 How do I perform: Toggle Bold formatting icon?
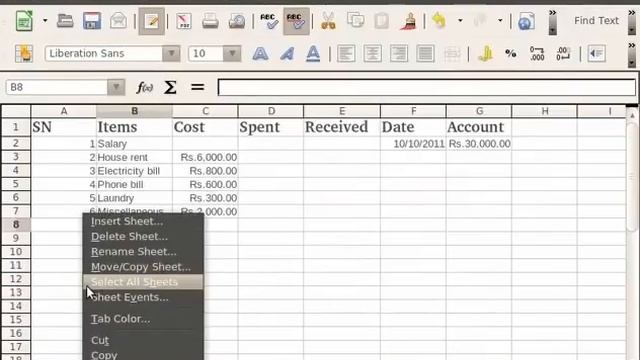tap(260, 53)
